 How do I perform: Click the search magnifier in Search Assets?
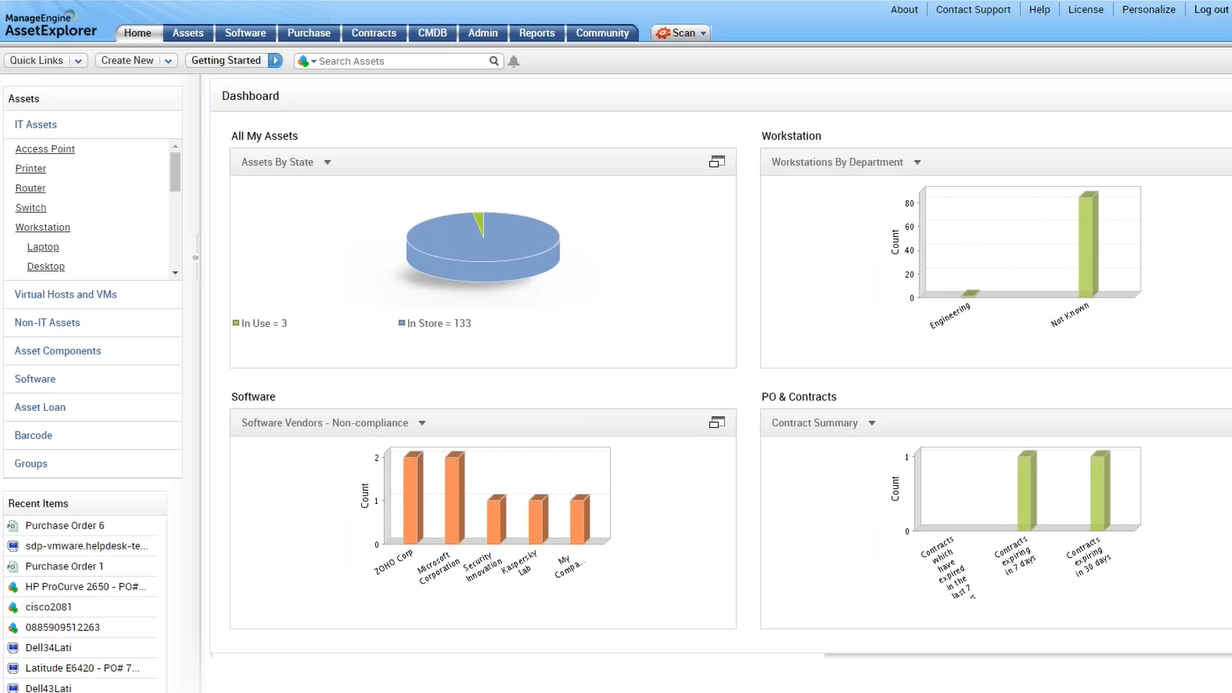pos(493,60)
